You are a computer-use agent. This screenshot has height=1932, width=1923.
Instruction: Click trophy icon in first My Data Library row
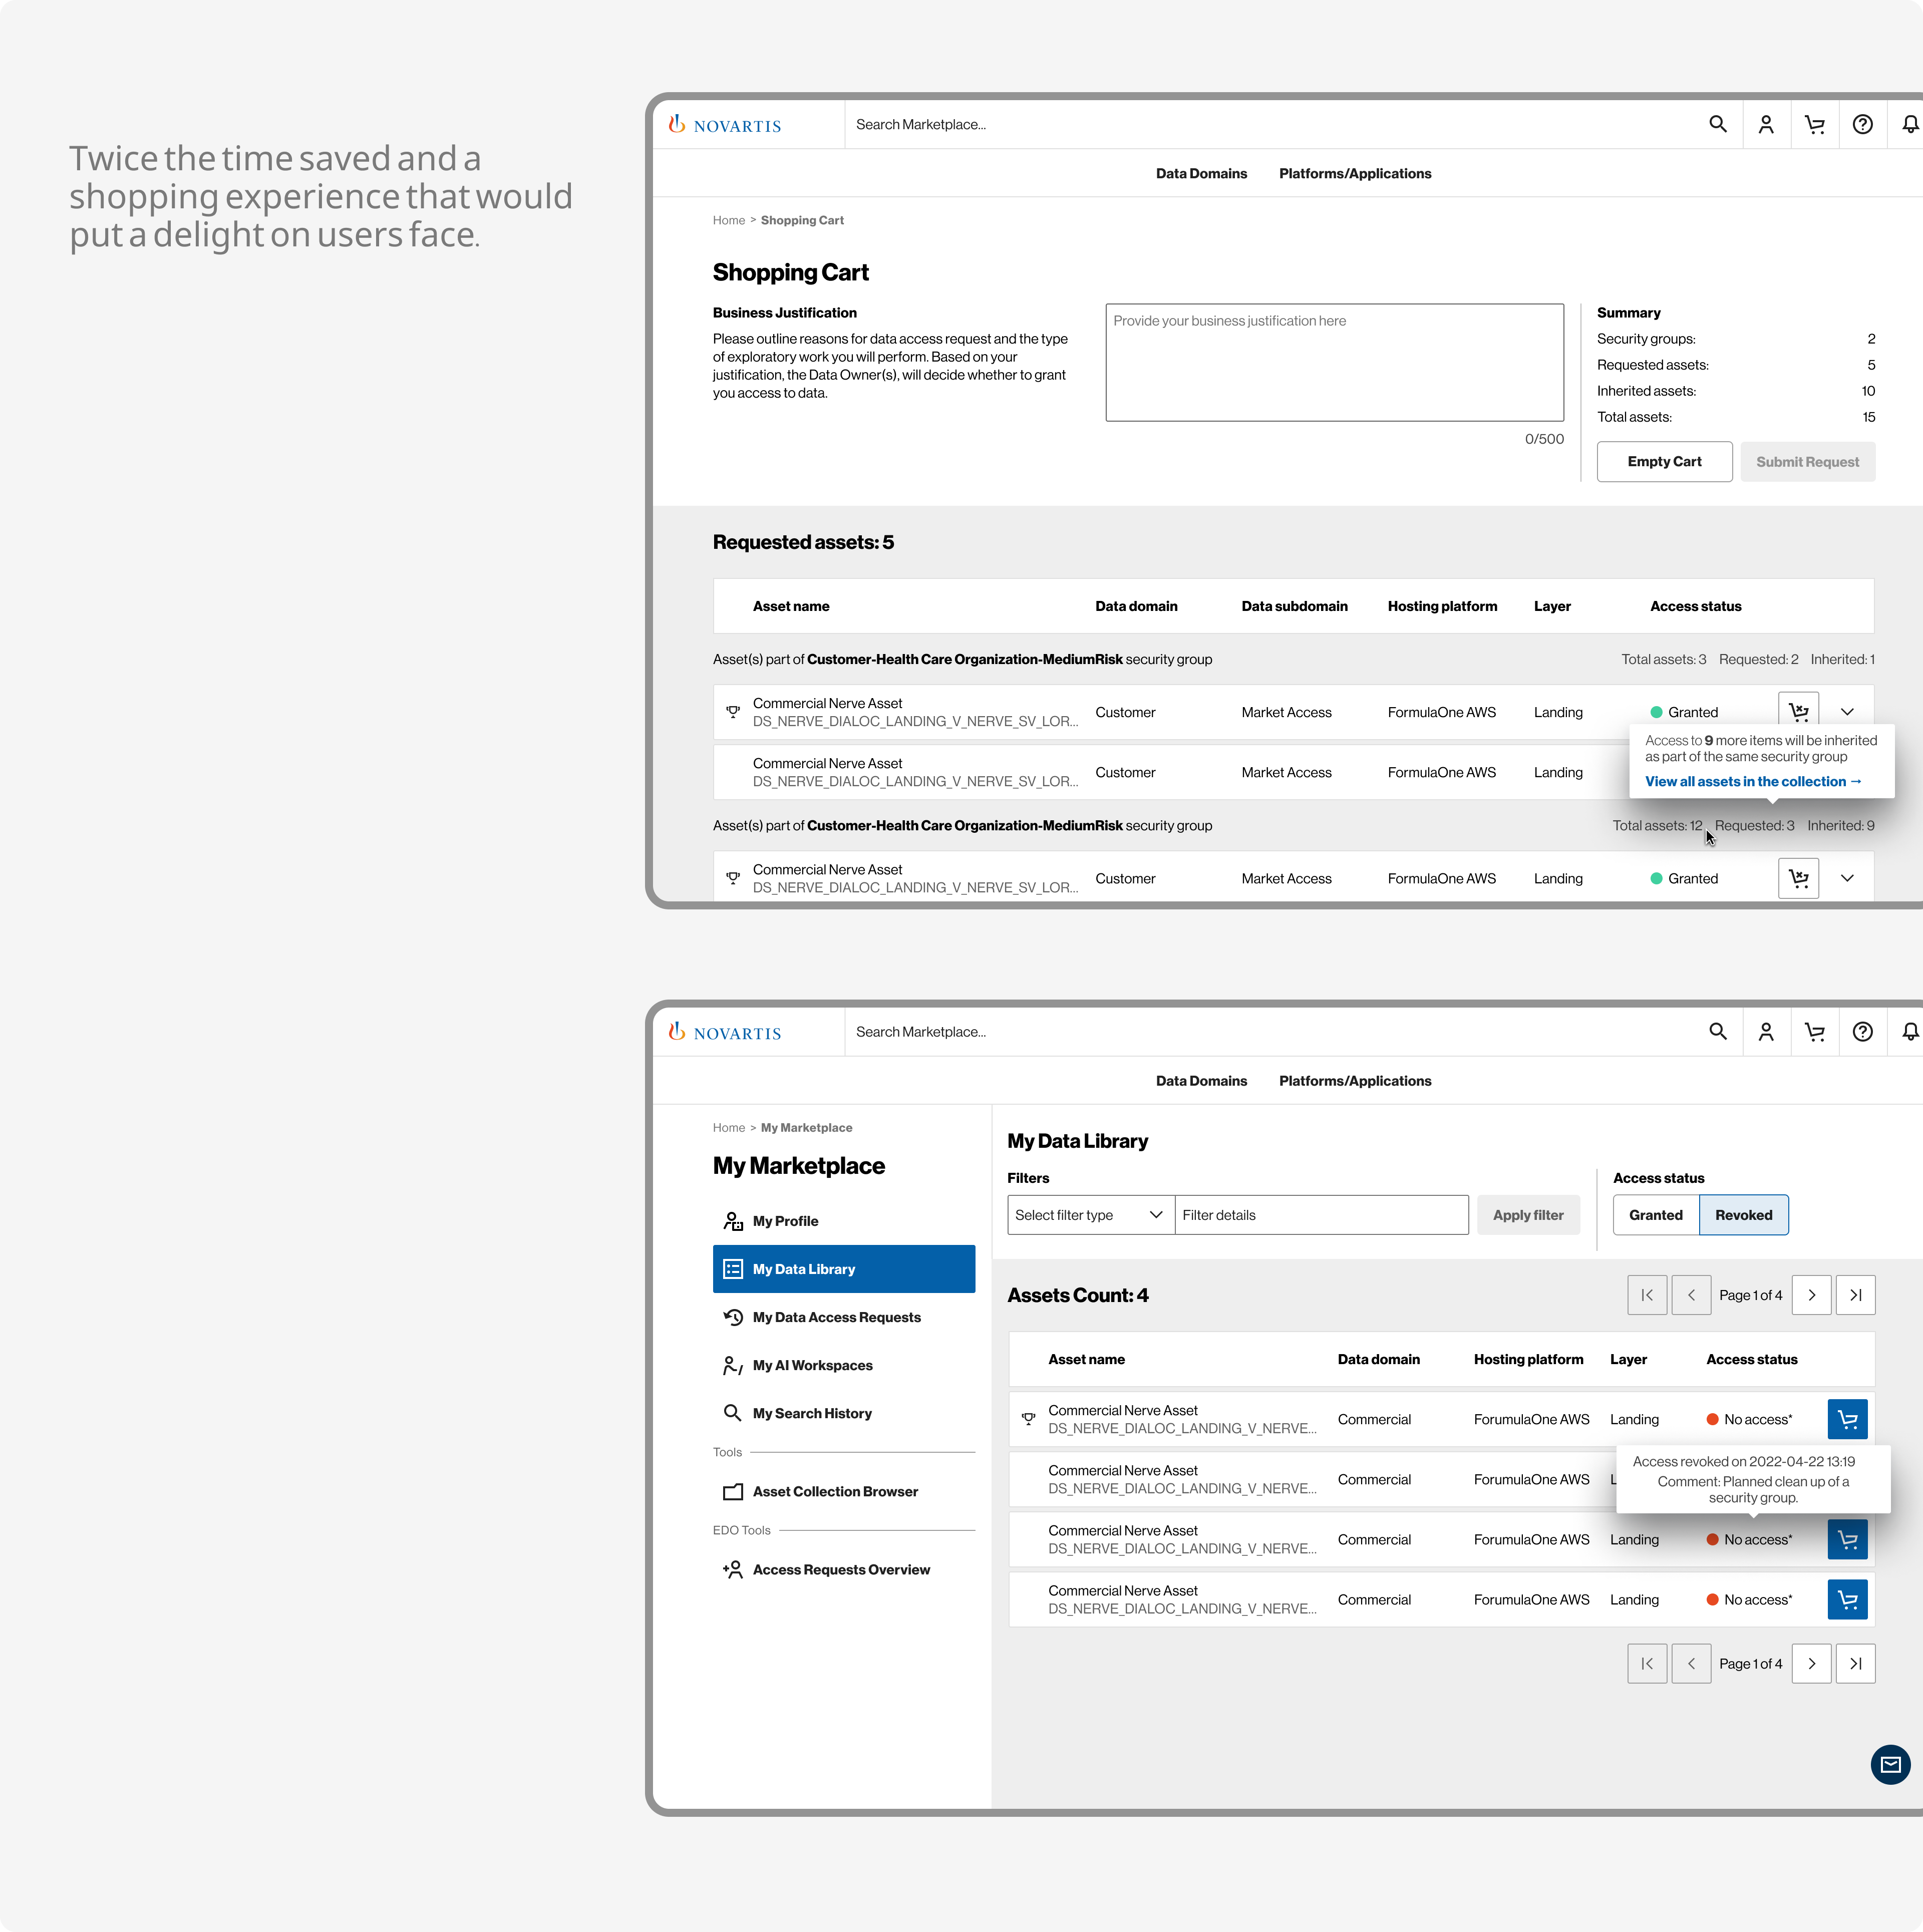click(x=1028, y=1418)
